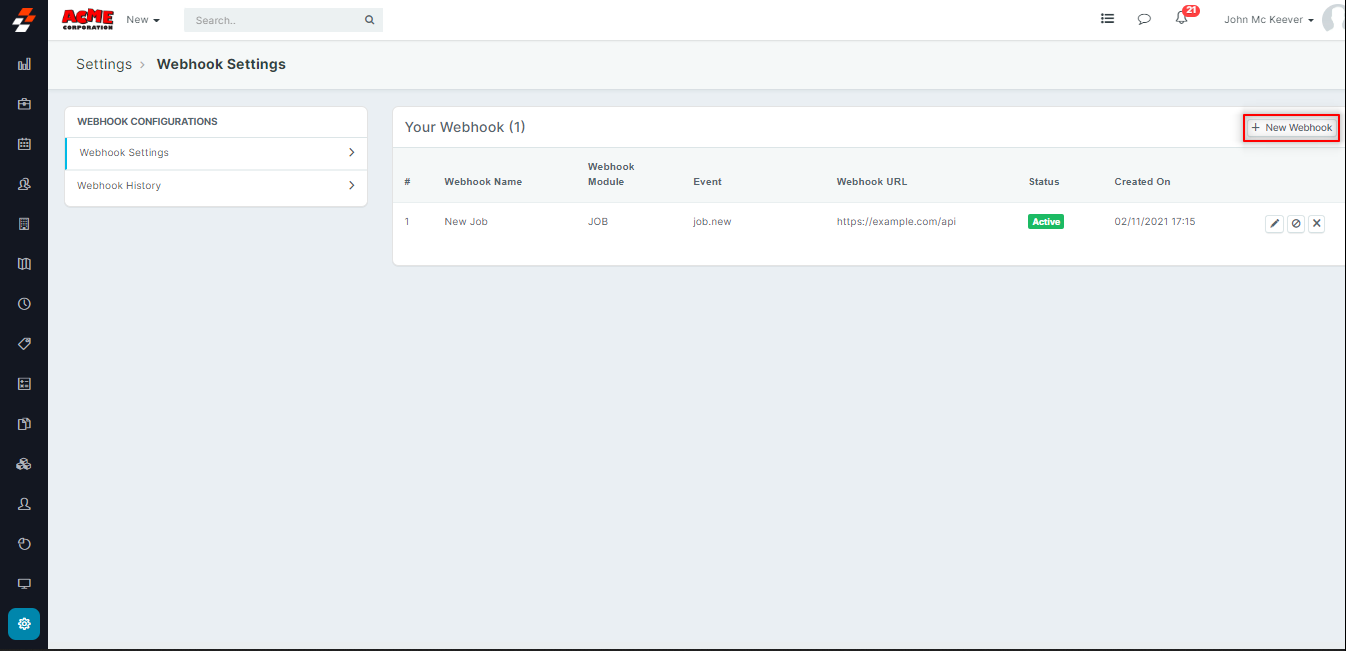Select Webhook Settings in the configurations panel
Image resolution: width=1346 pixels, height=651 pixels.
124,153
